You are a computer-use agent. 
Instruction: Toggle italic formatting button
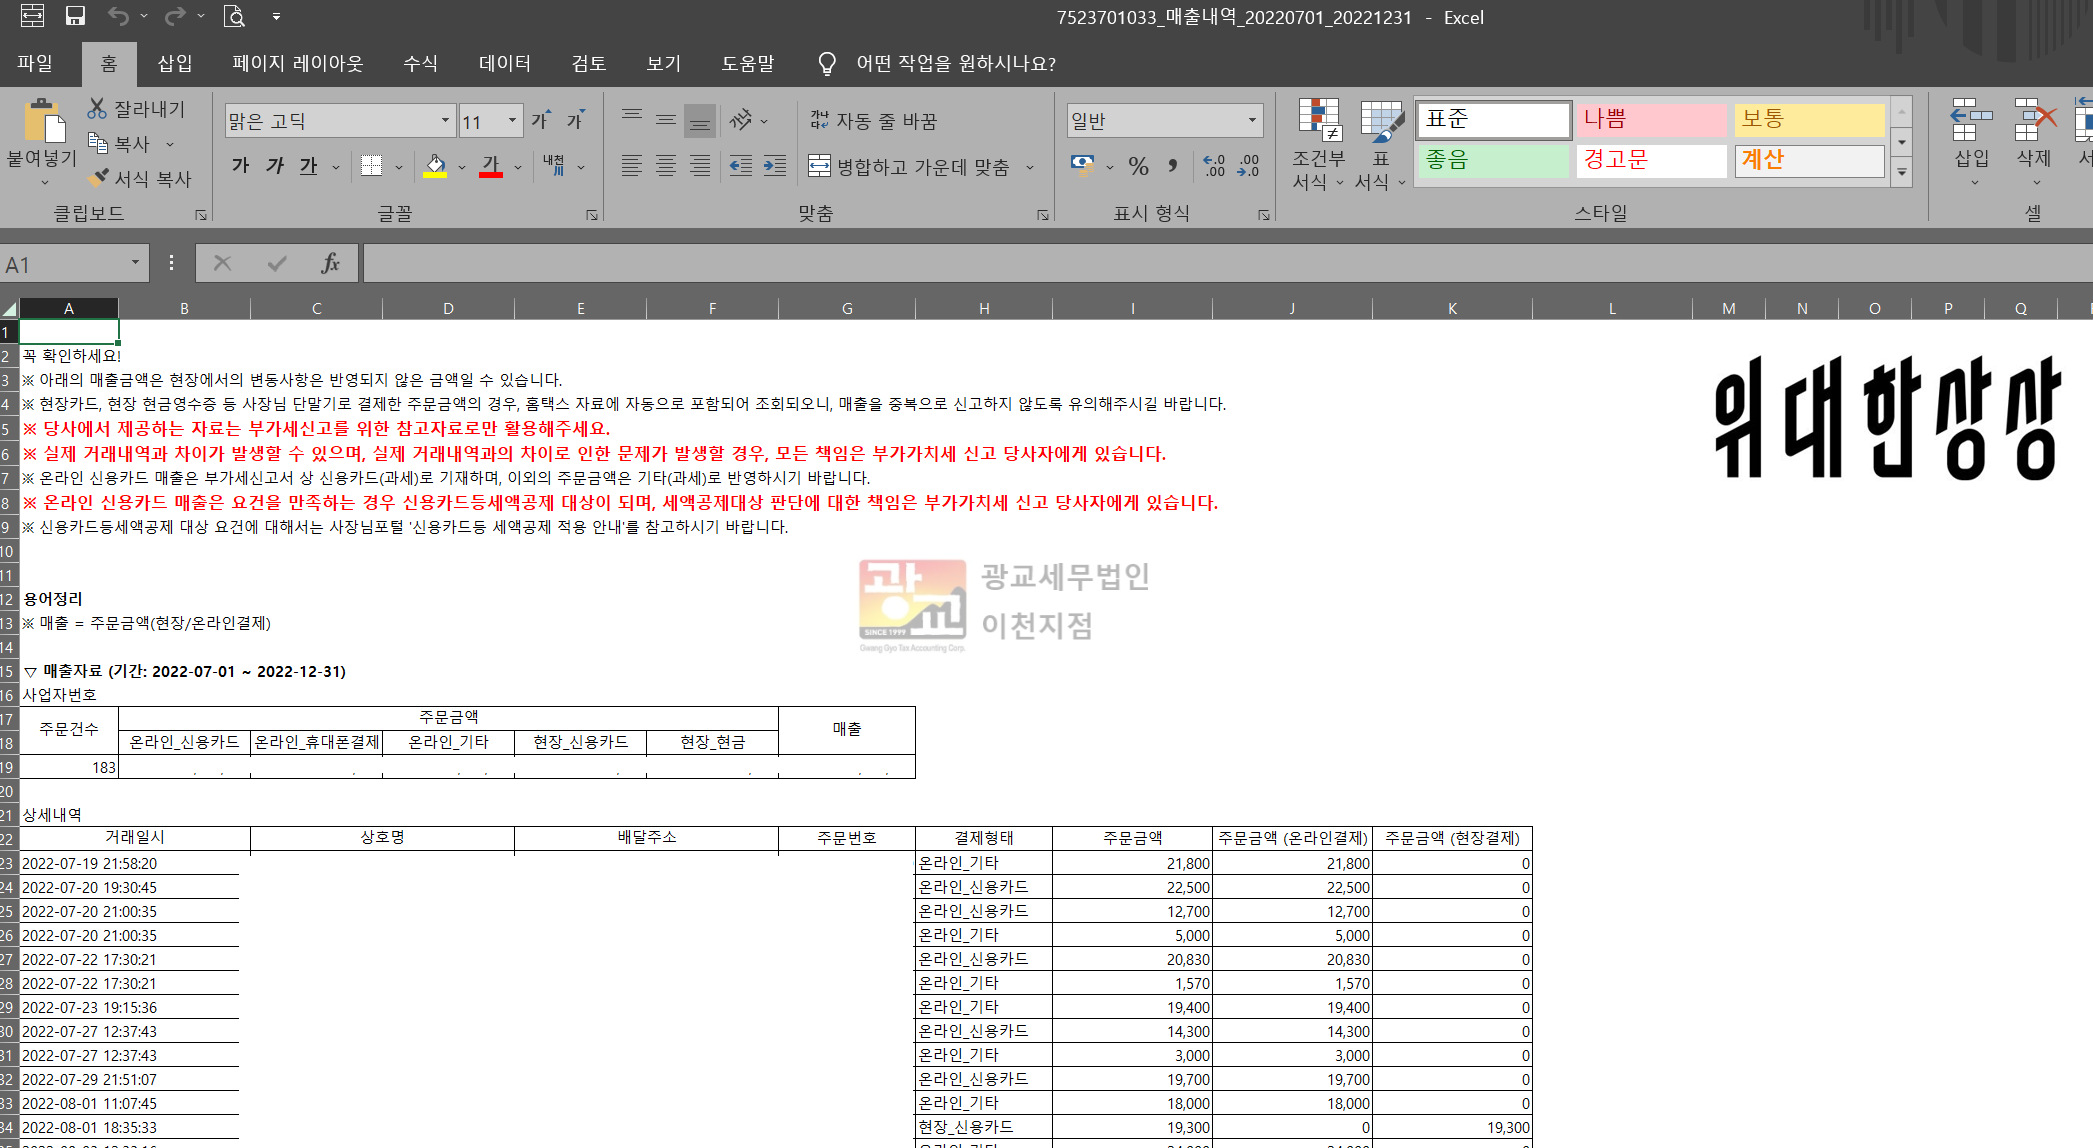275,166
